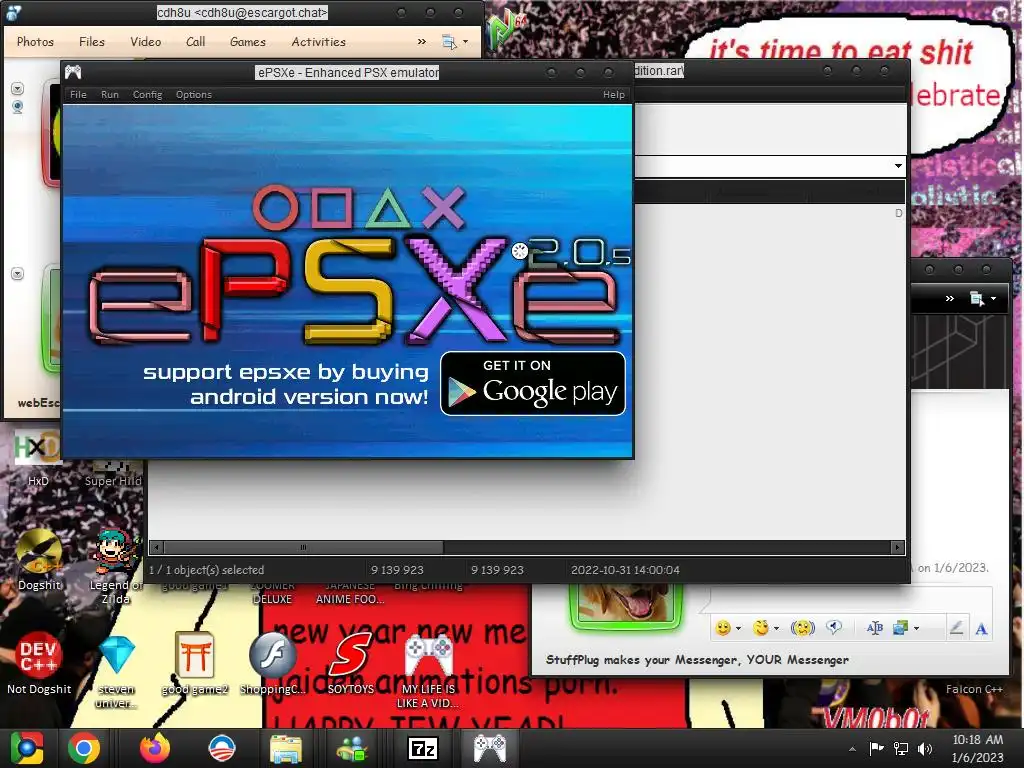1024x768 pixels.
Task: Select the N64 emulator desktop icon
Action: pos(507,31)
